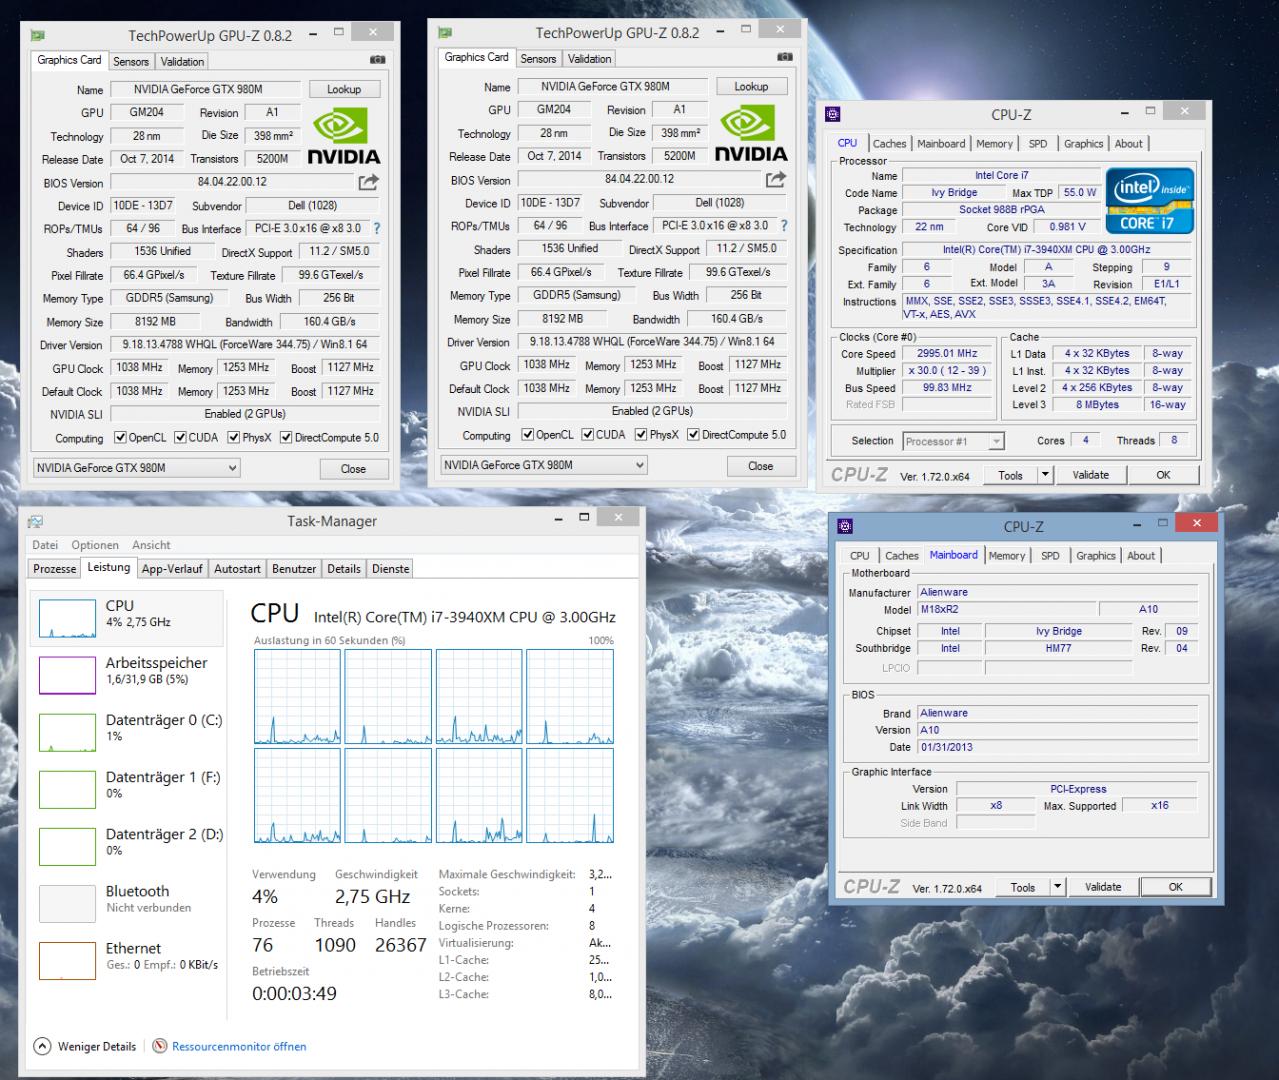Screen dimensions: 1279x1080
Task: Click the camera screenshot icon in left GPU-Z
Action: [377, 60]
